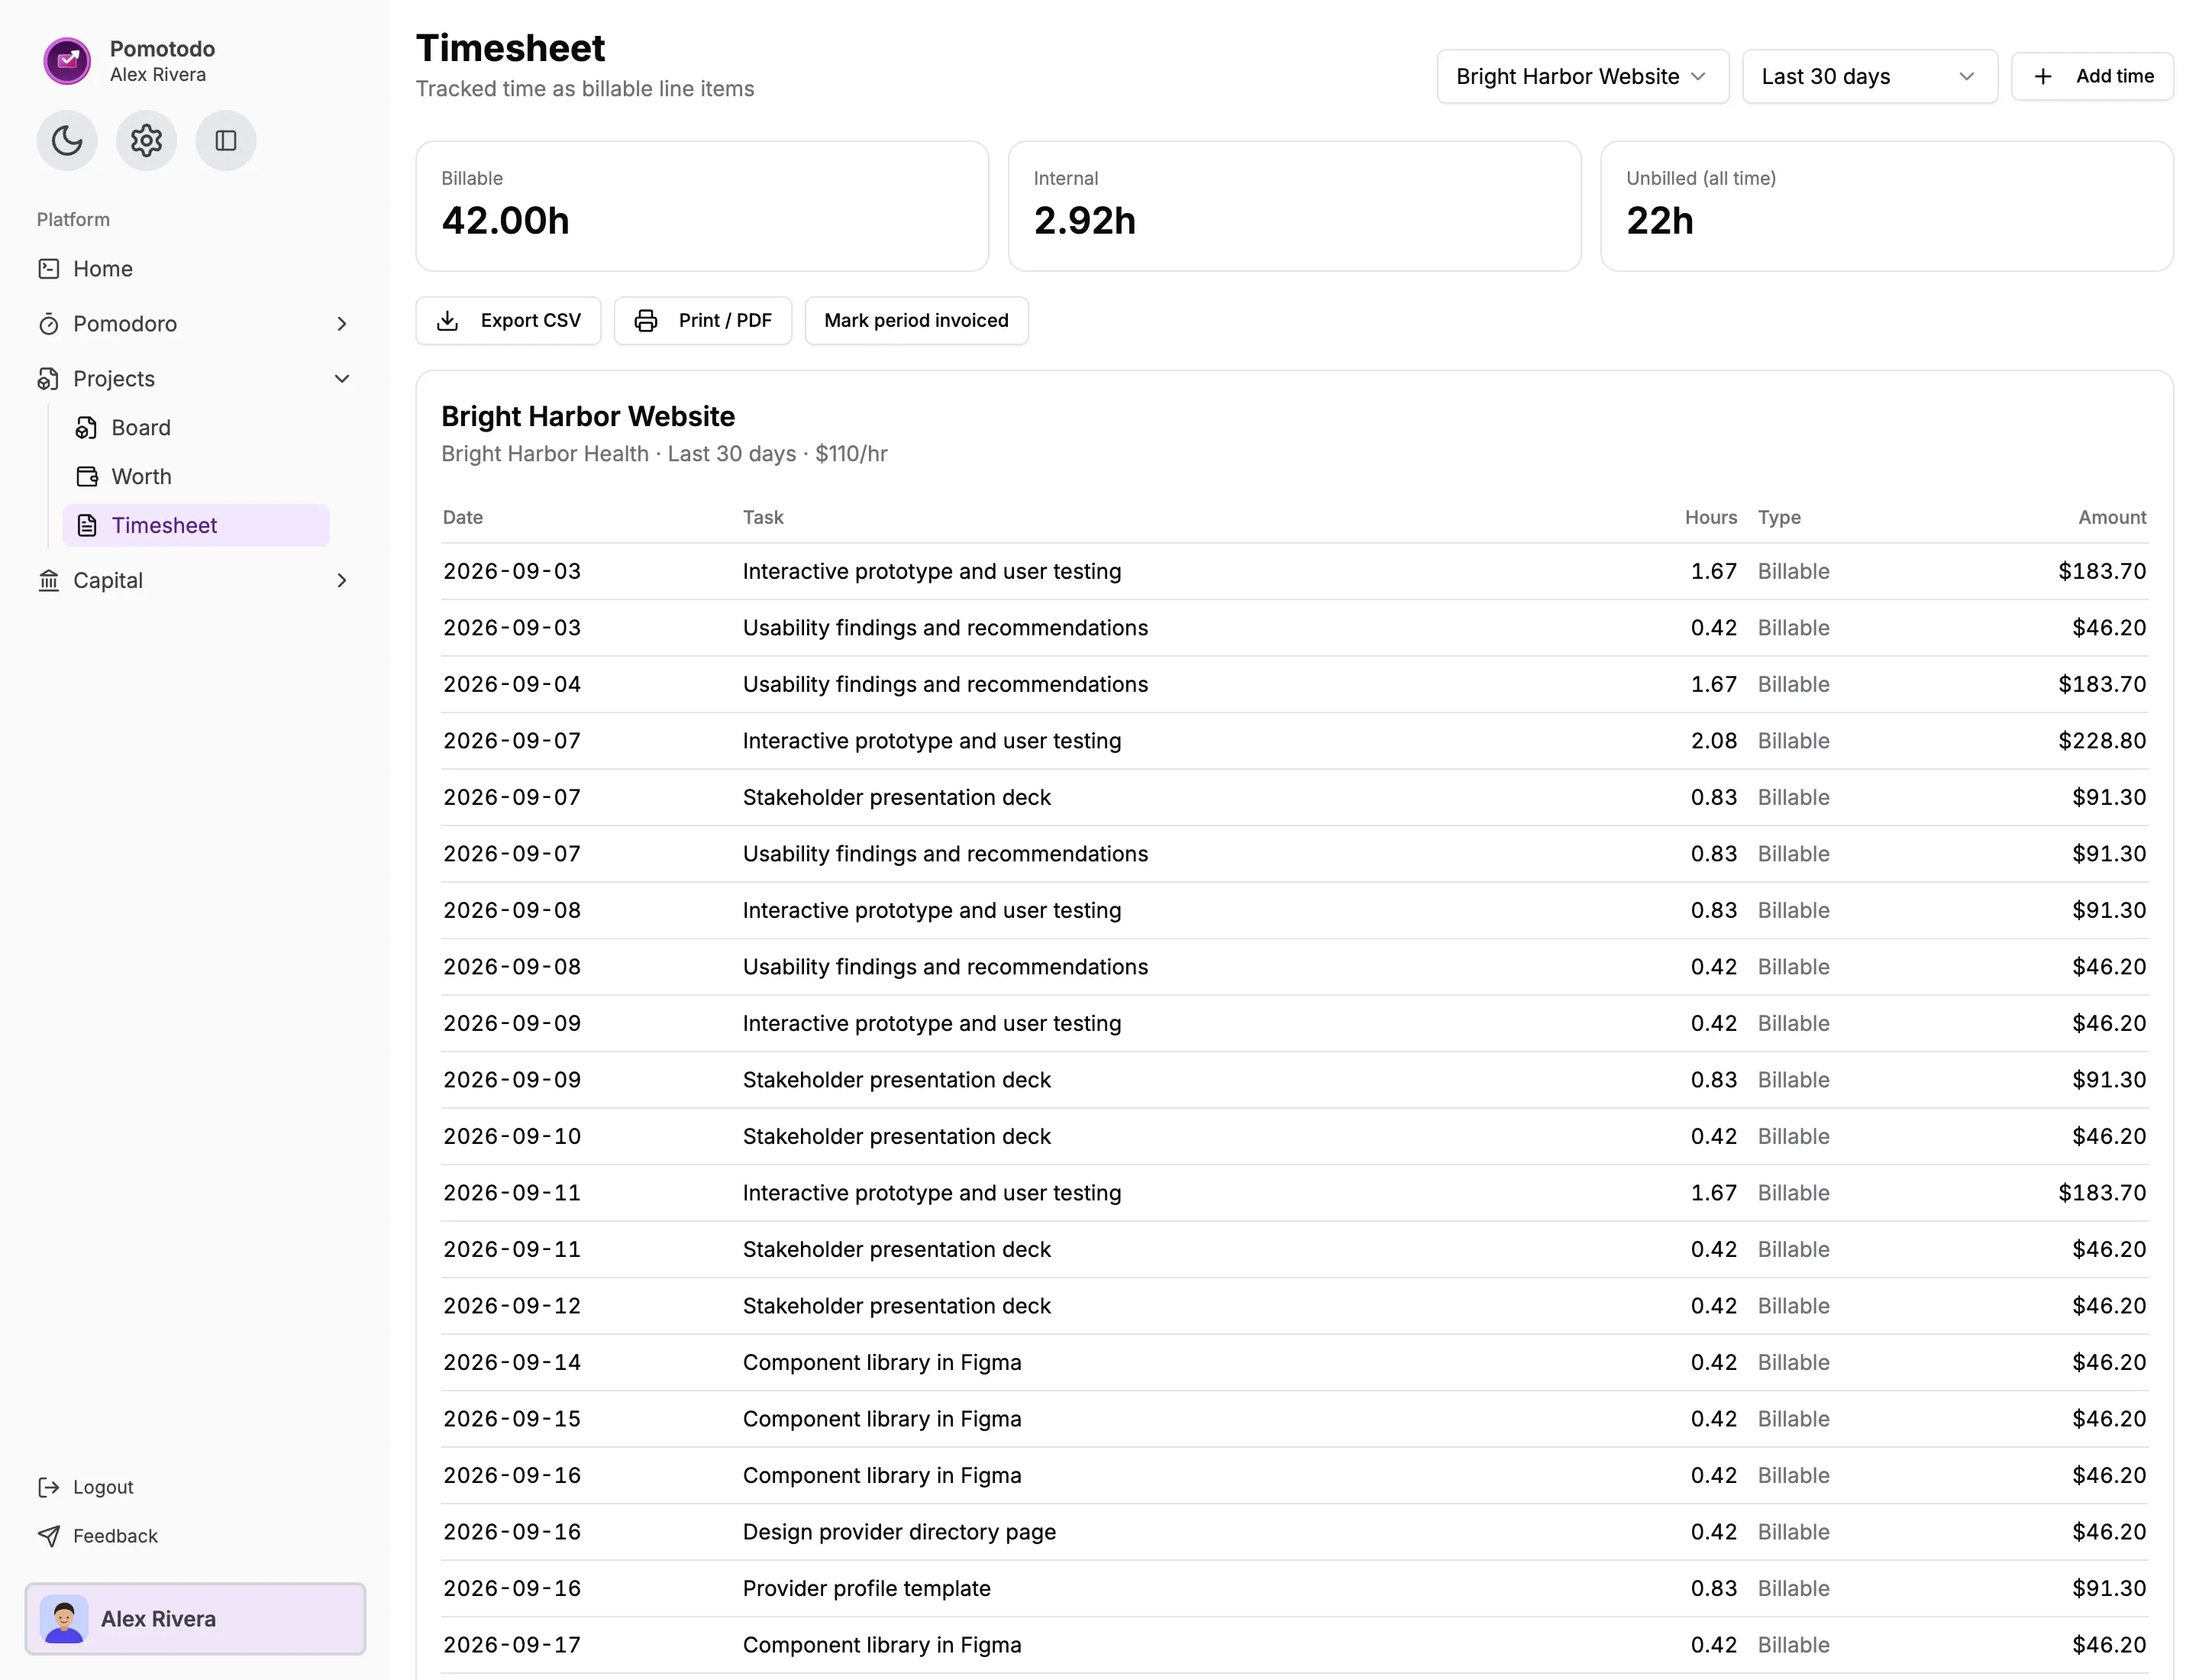This screenshot has height=1680, width=2199.
Task: Click the Timesheet document icon
Action: click(87, 525)
